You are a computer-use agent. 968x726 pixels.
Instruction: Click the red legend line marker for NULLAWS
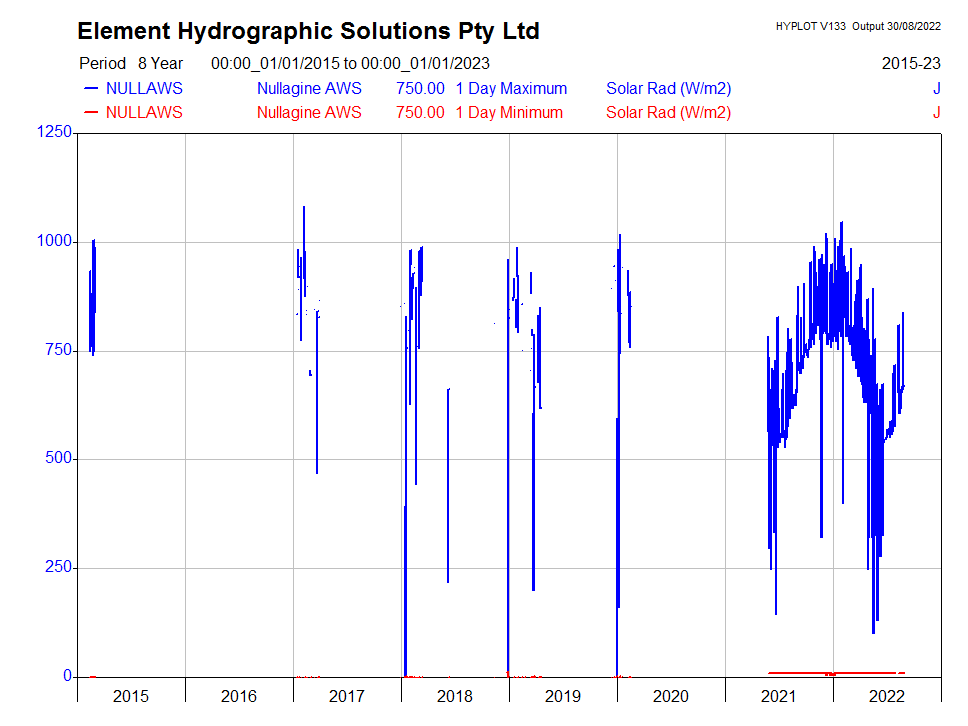(91, 112)
